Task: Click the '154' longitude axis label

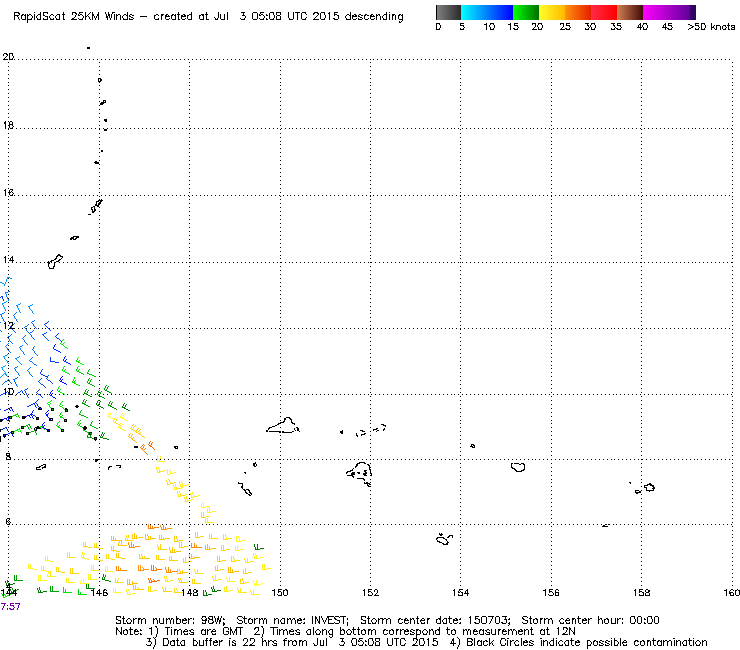Action: (x=461, y=592)
